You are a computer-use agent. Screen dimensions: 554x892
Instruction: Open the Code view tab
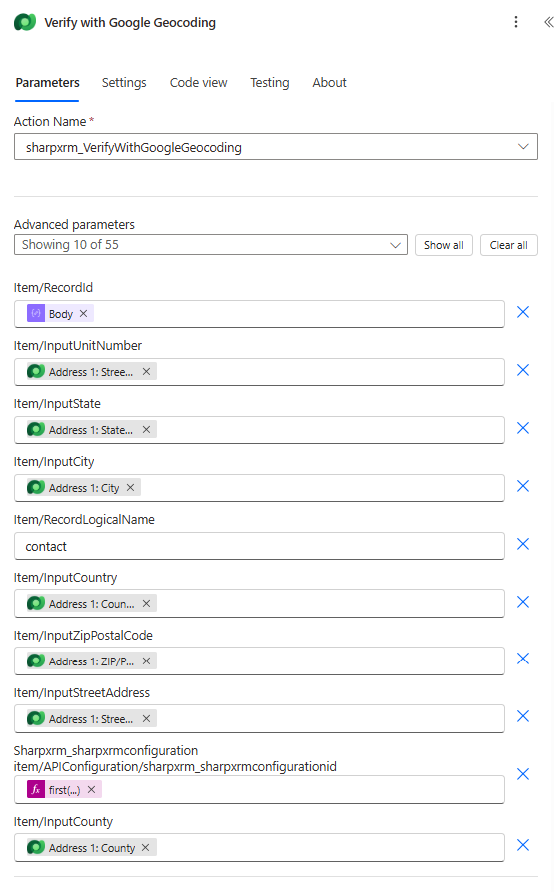pos(199,83)
